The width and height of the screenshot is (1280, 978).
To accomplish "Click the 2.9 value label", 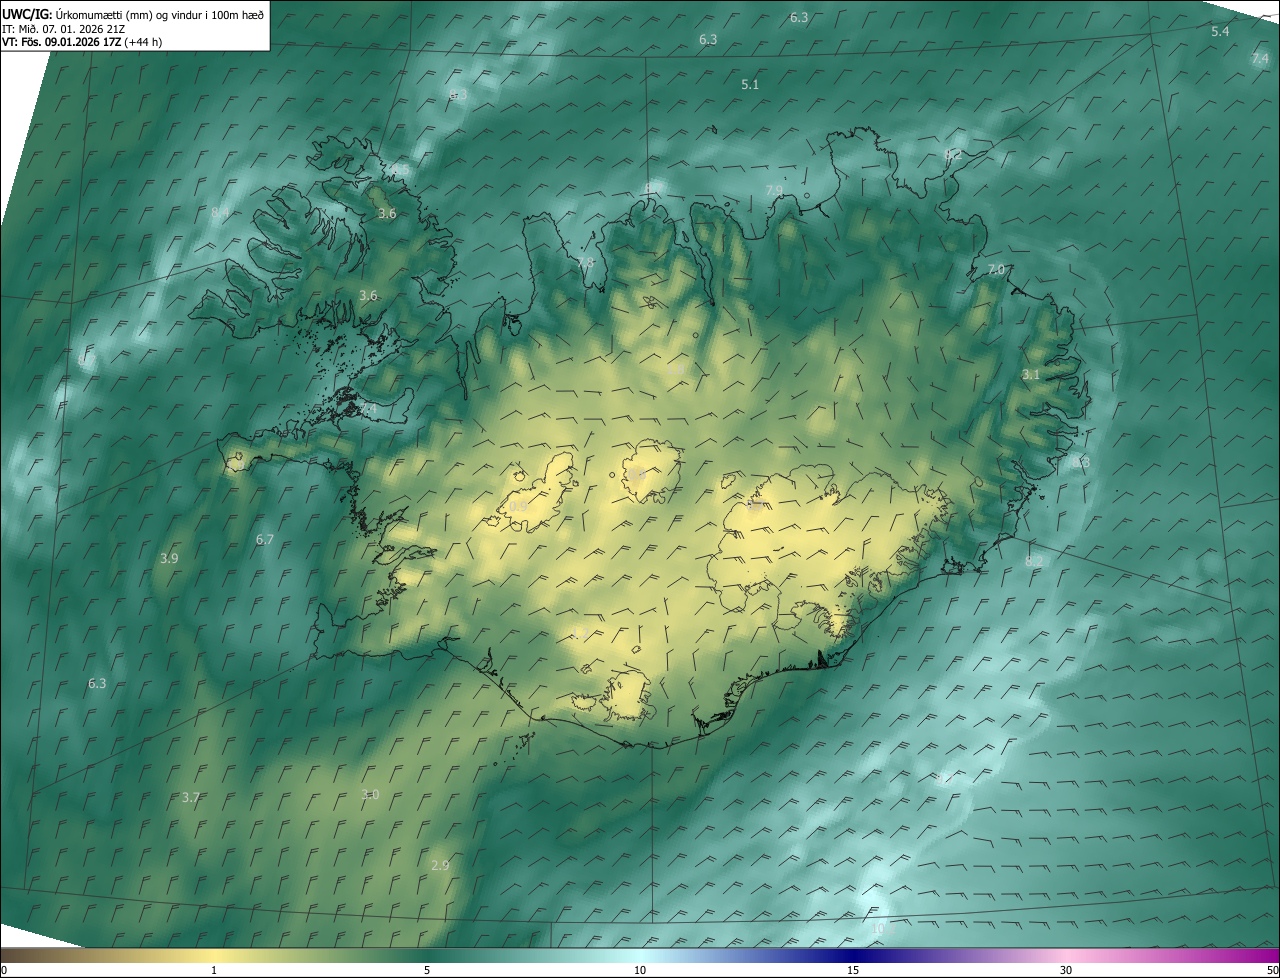I will (x=440, y=866).
